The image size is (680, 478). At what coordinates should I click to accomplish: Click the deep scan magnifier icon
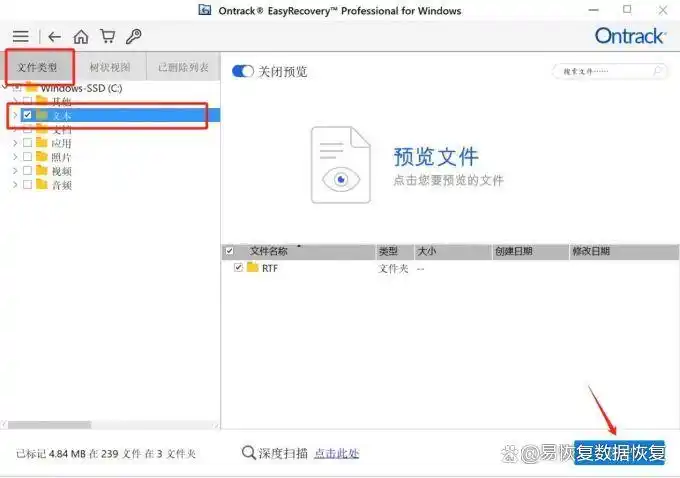(248, 453)
